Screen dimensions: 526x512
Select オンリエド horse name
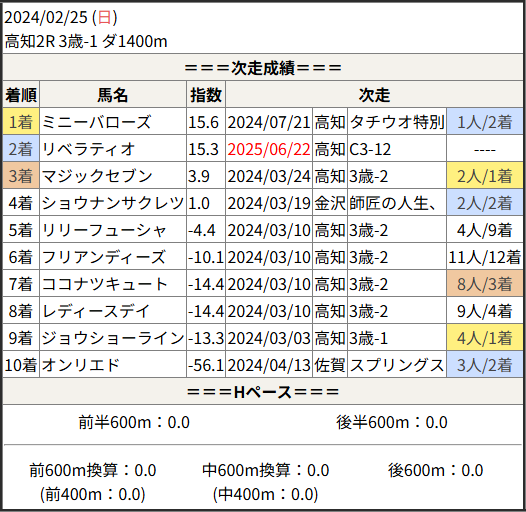81,365
